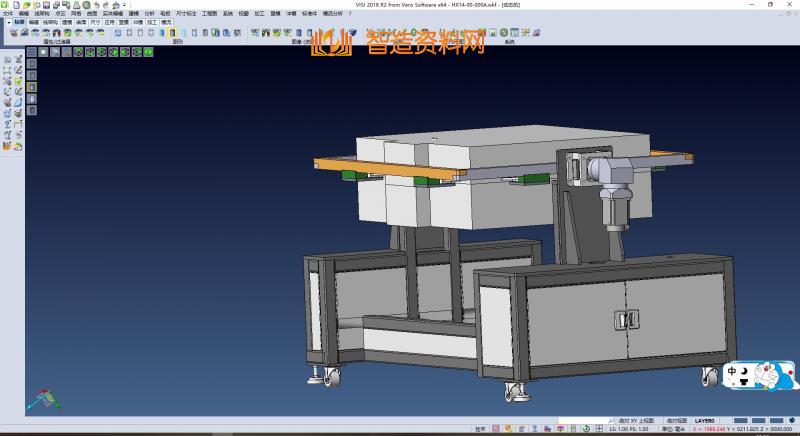Open the 文件 menu
Screen dimensions: 800x436
pyautogui.click(x=8, y=13)
